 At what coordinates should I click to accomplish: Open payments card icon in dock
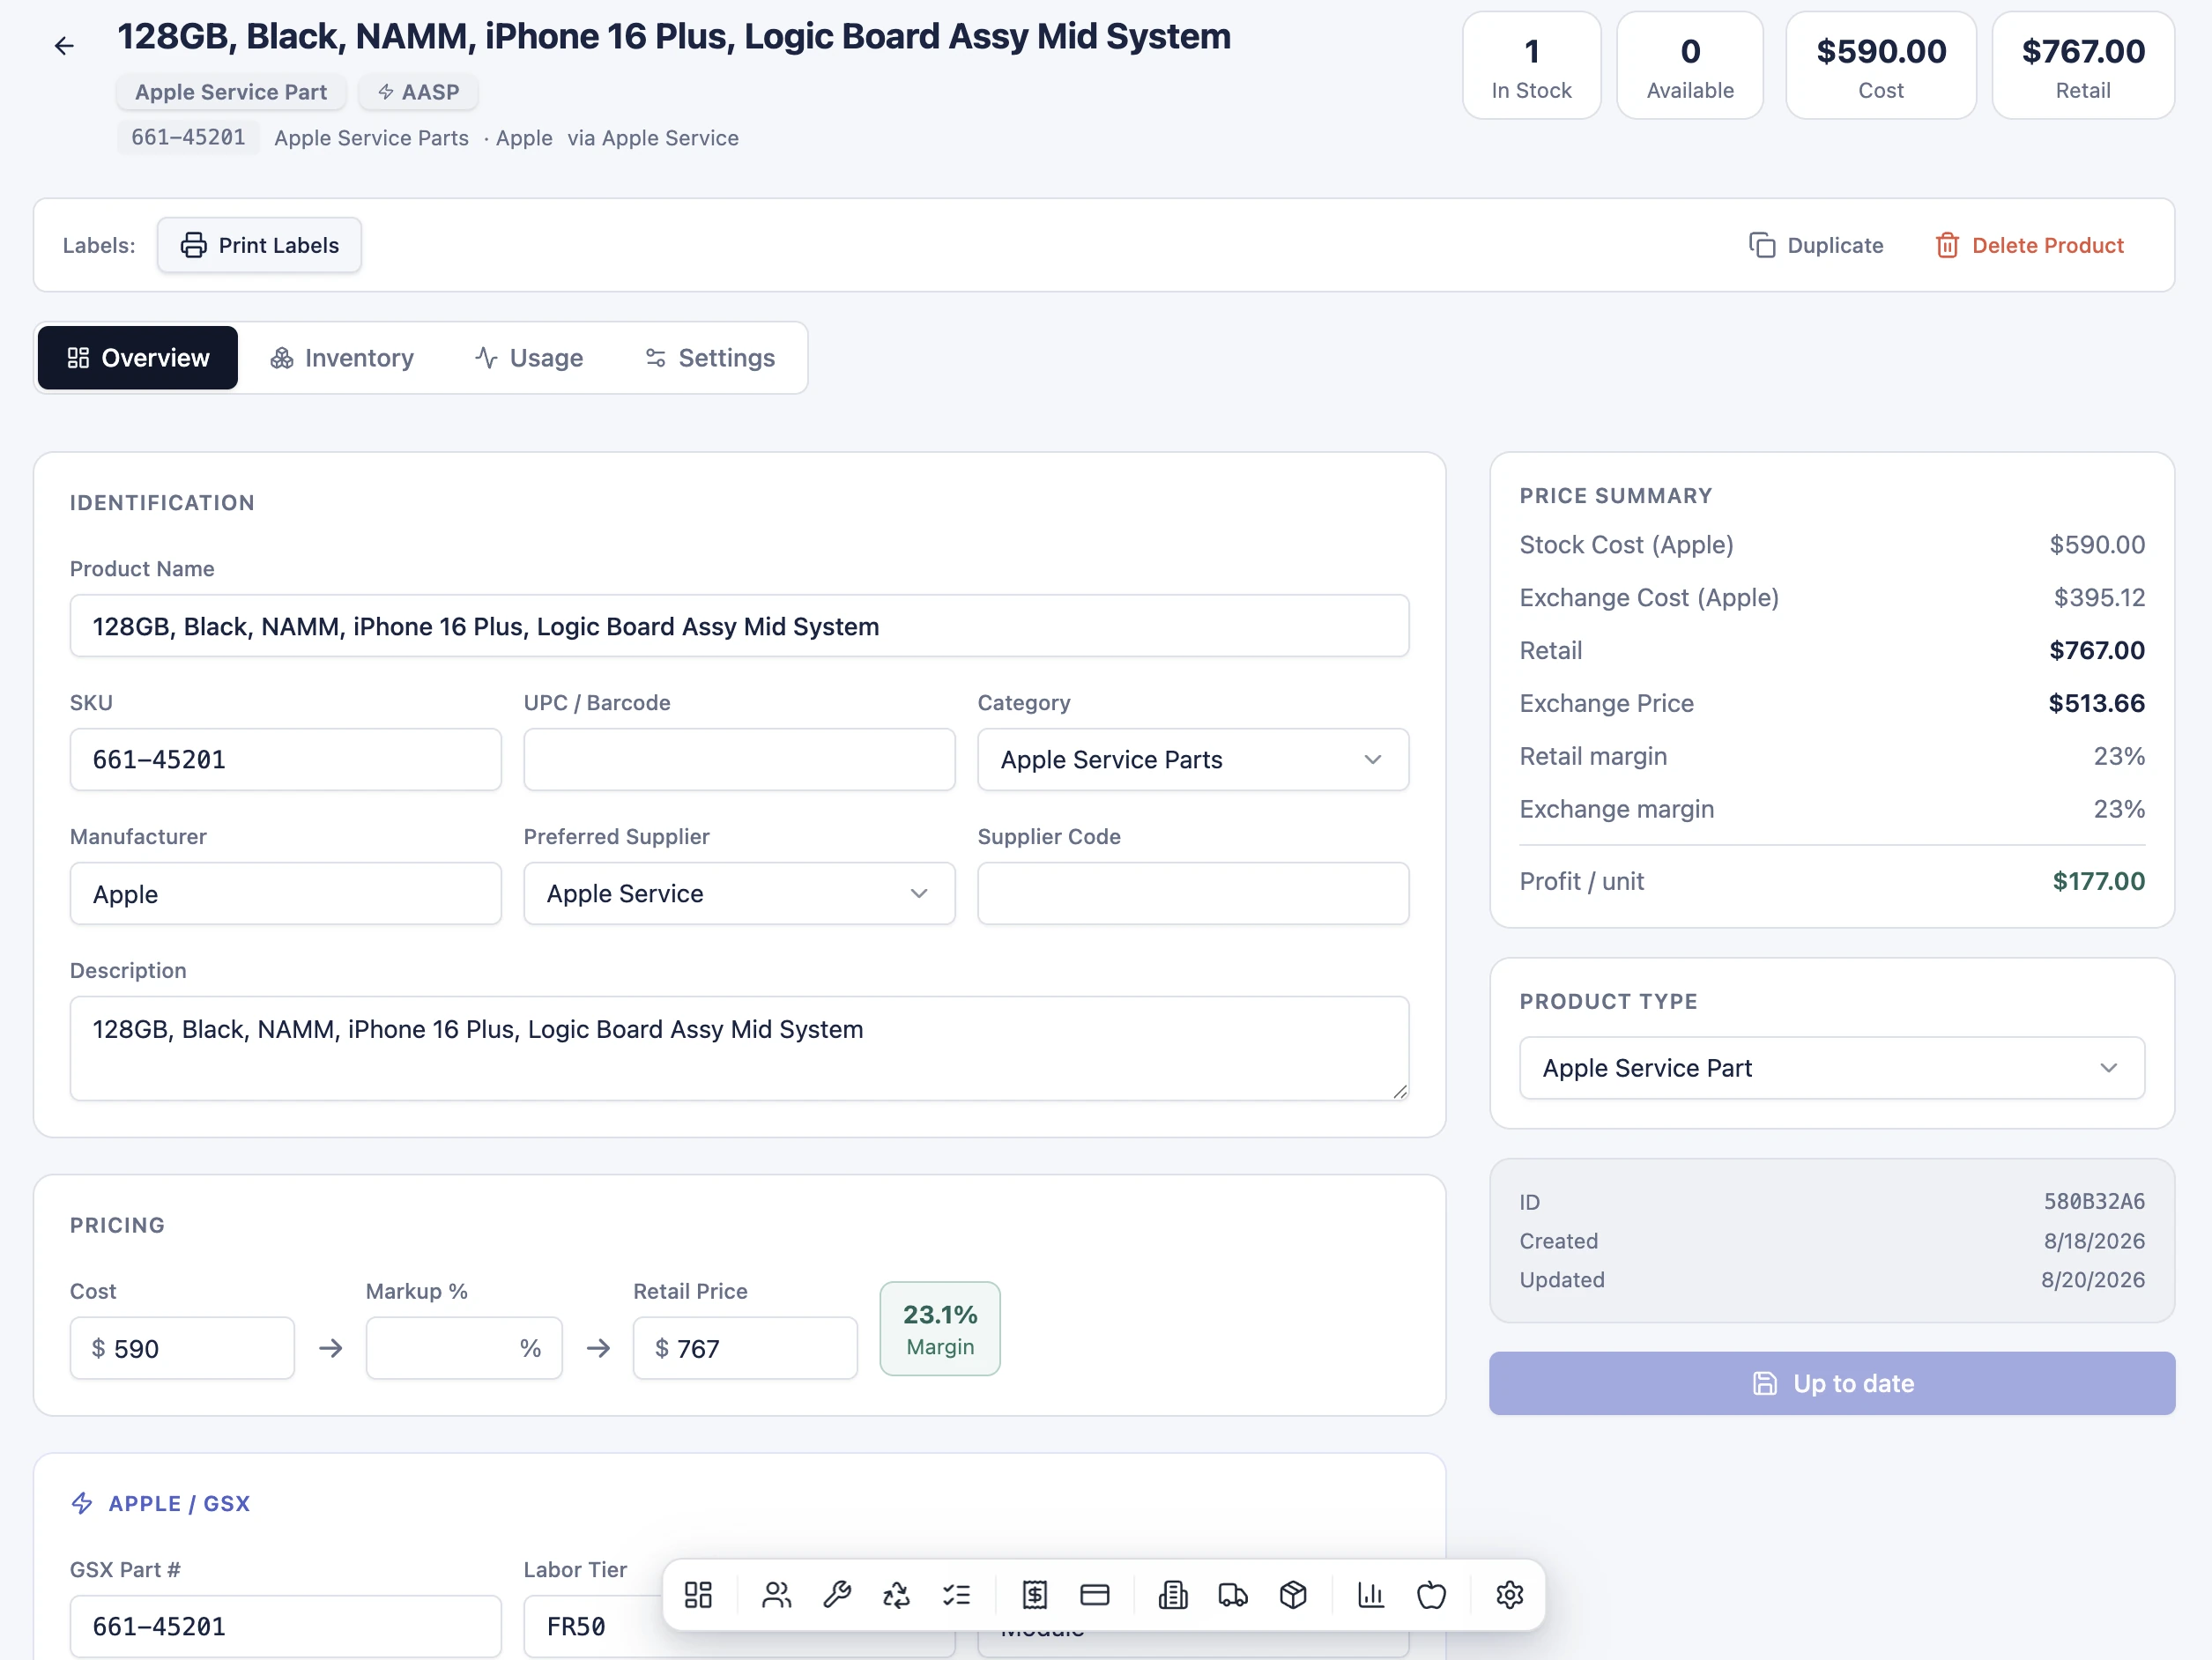click(x=1095, y=1594)
